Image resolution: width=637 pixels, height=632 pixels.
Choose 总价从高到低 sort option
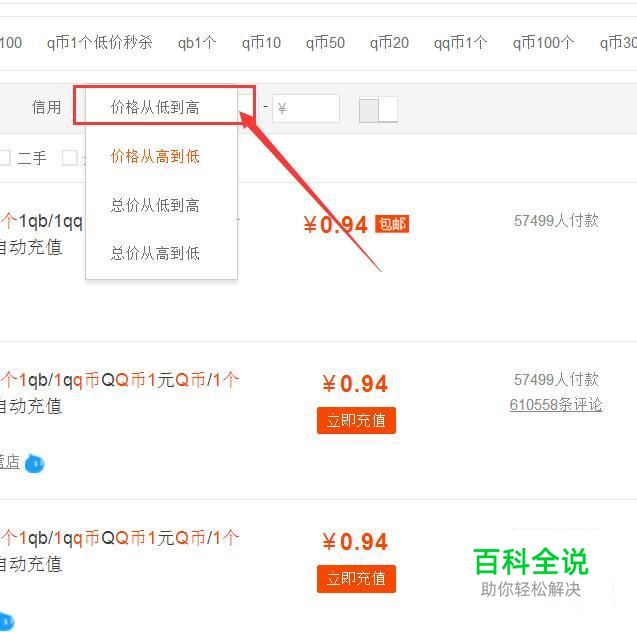(155, 253)
